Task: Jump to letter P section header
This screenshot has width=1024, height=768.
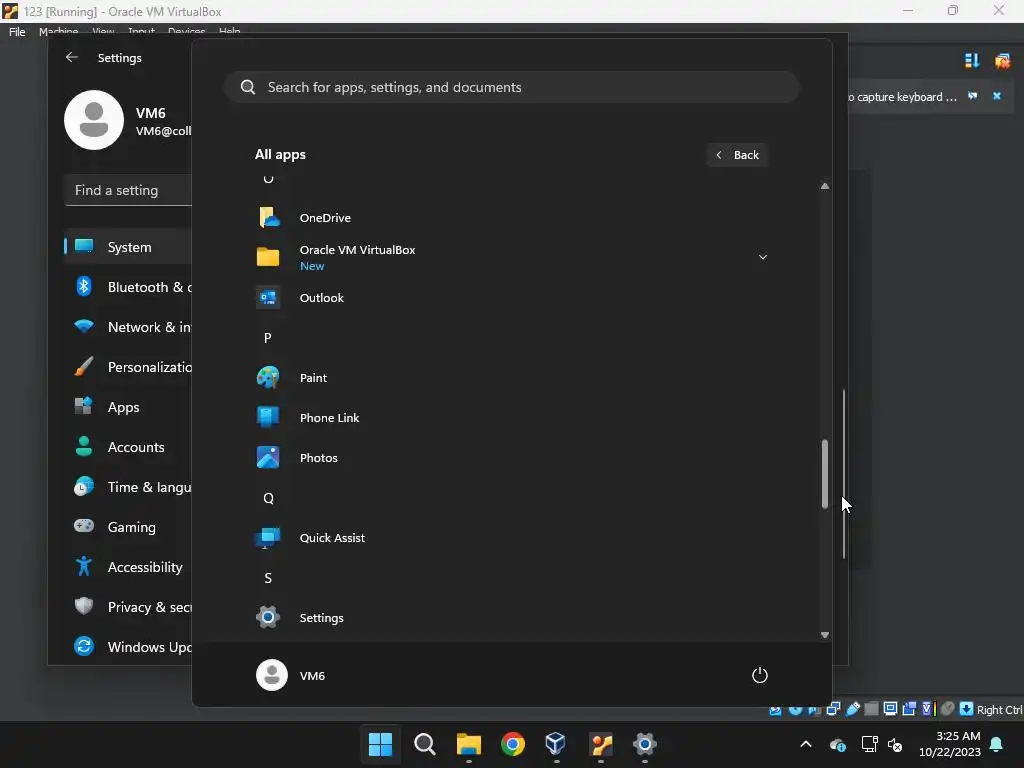Action: coord(268,338)
